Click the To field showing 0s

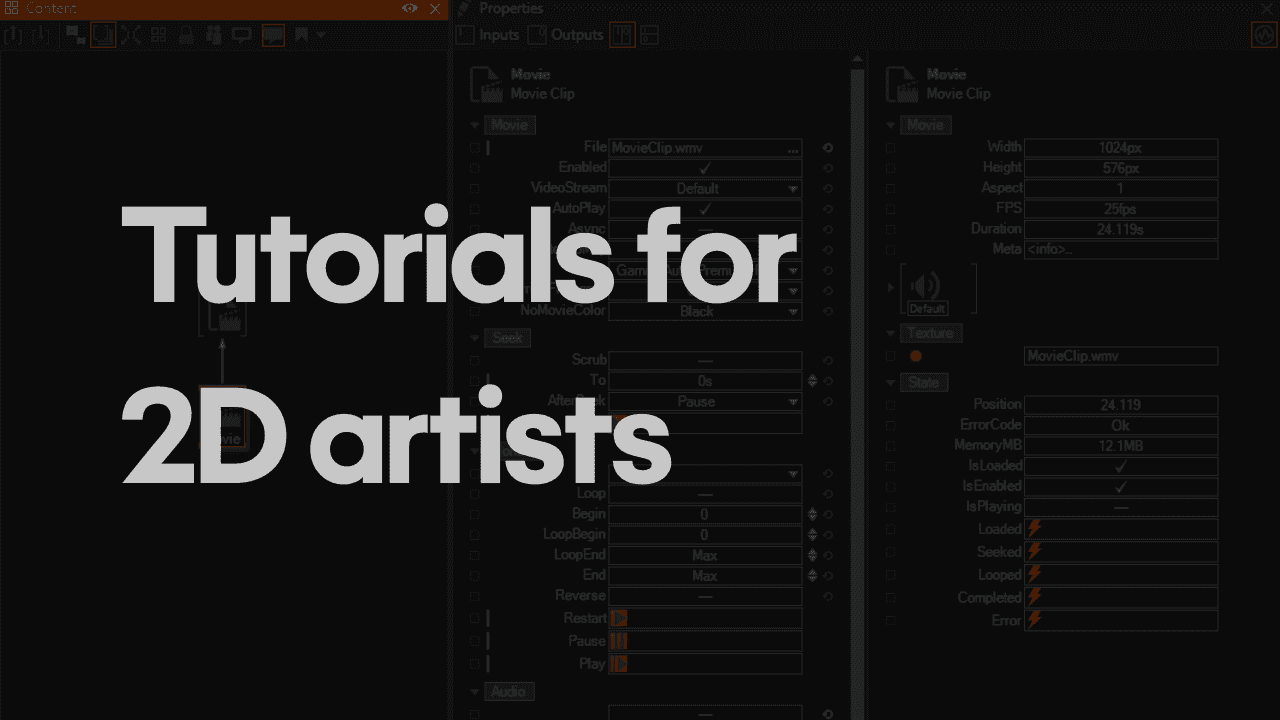(x=705, y=381)
